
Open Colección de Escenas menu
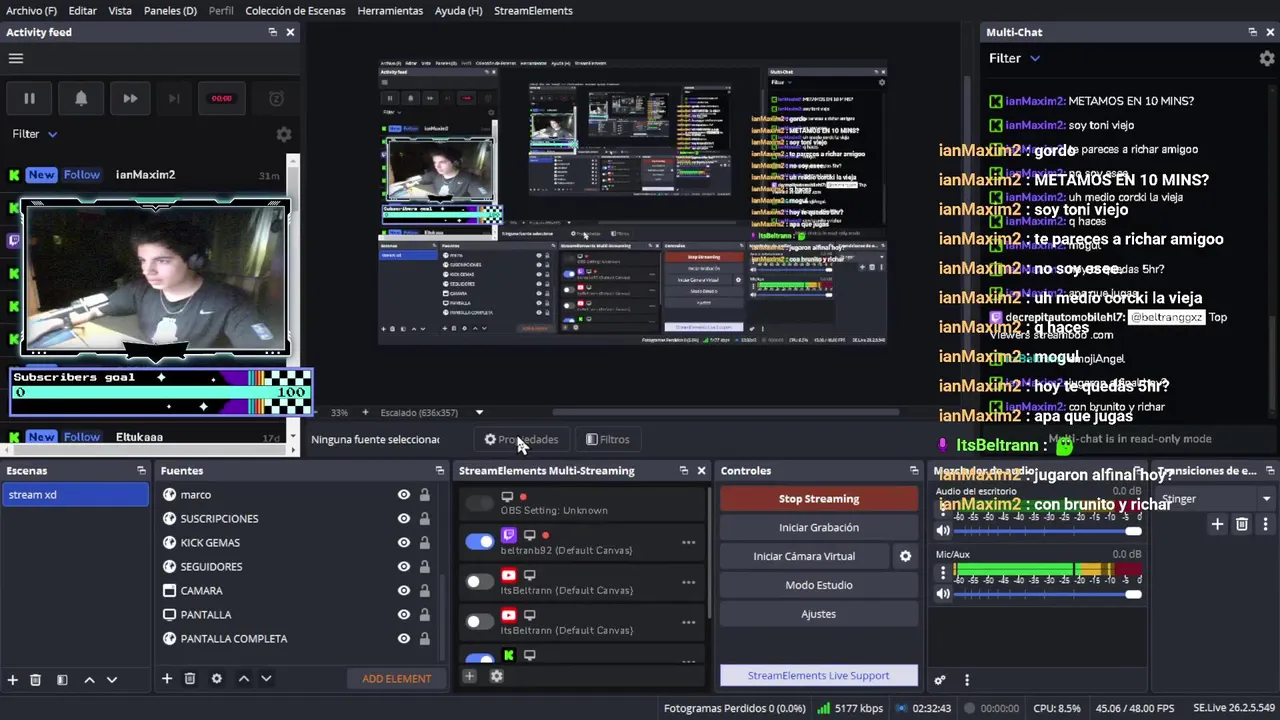295,10
